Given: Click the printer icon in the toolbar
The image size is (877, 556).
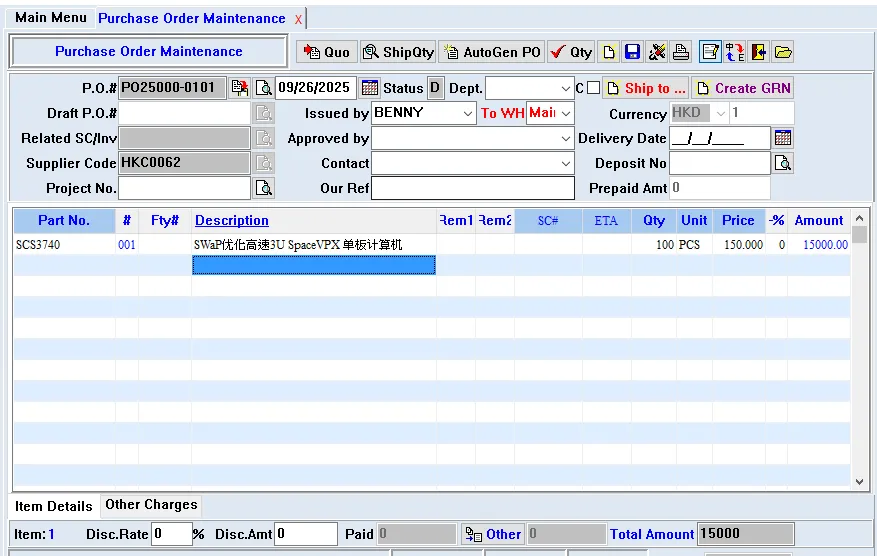Looking at the screenshot, I should 681,52.
